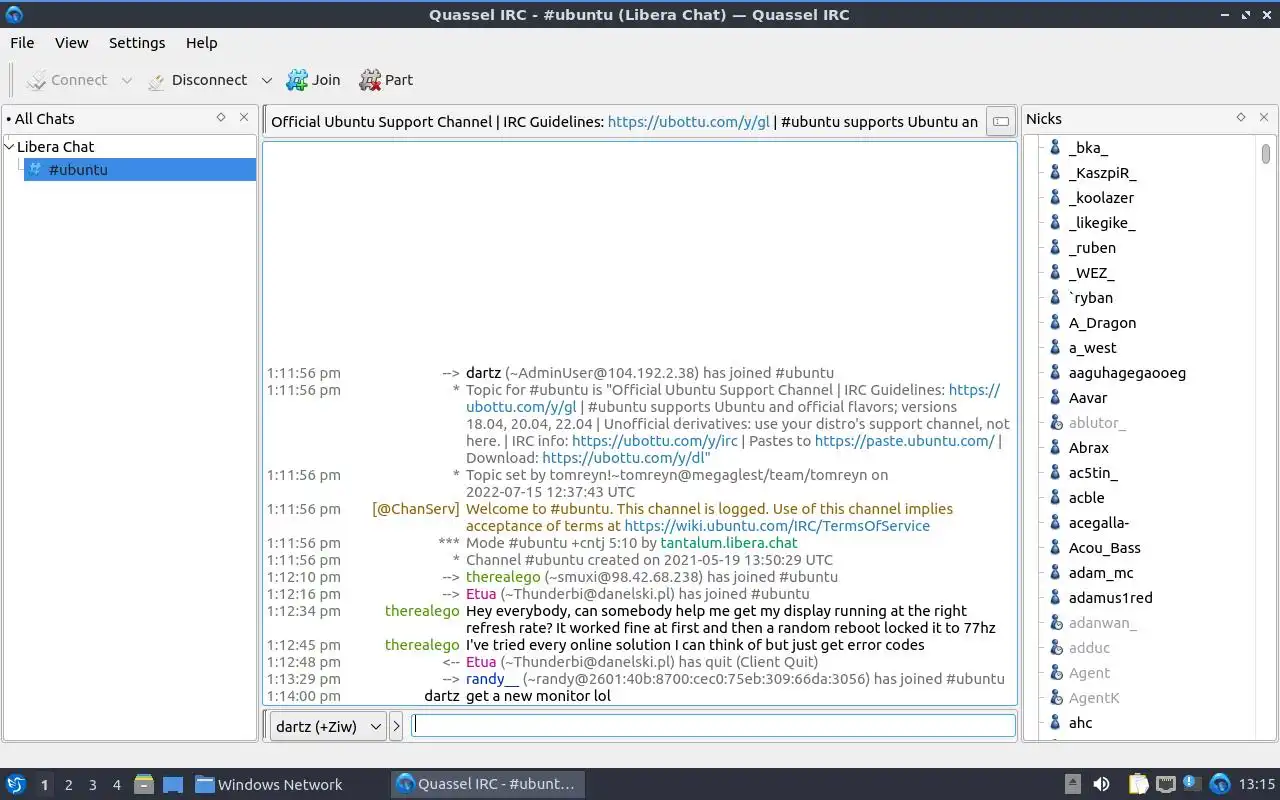The width and height of the screenshot is (1280, 800).
Task: Open the wiki.ubuntu.com TermsOfService link
Action: [x=777, y=526]
